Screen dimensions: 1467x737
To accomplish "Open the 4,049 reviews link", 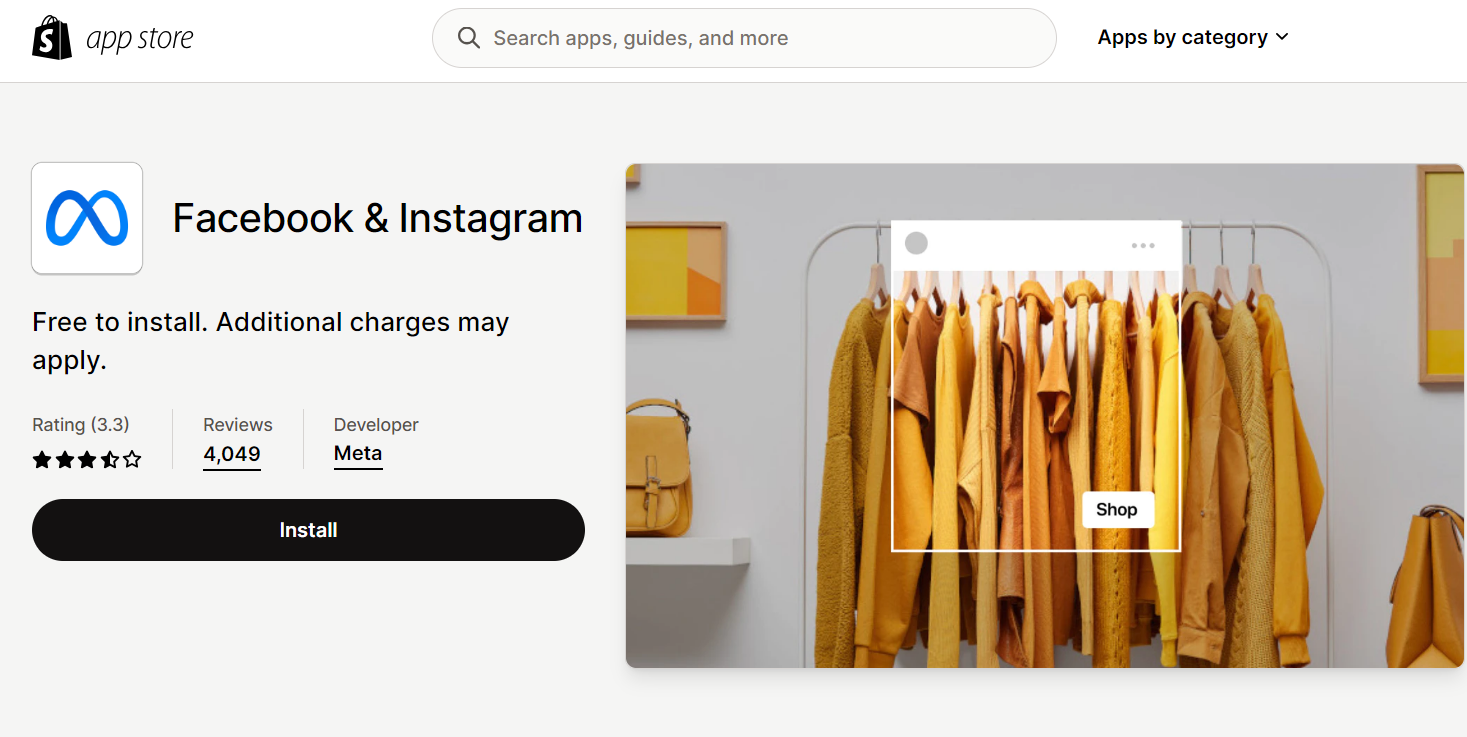I will 232,455.
